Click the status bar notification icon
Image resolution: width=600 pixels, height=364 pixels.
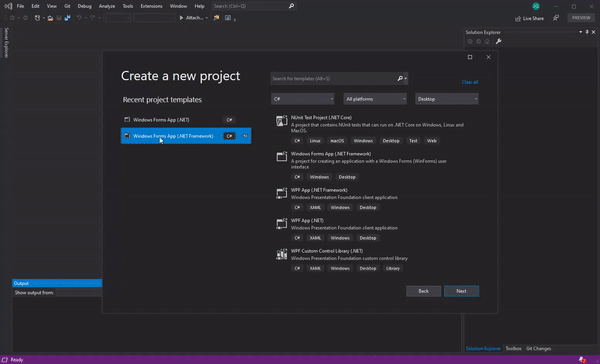point(582,360)
